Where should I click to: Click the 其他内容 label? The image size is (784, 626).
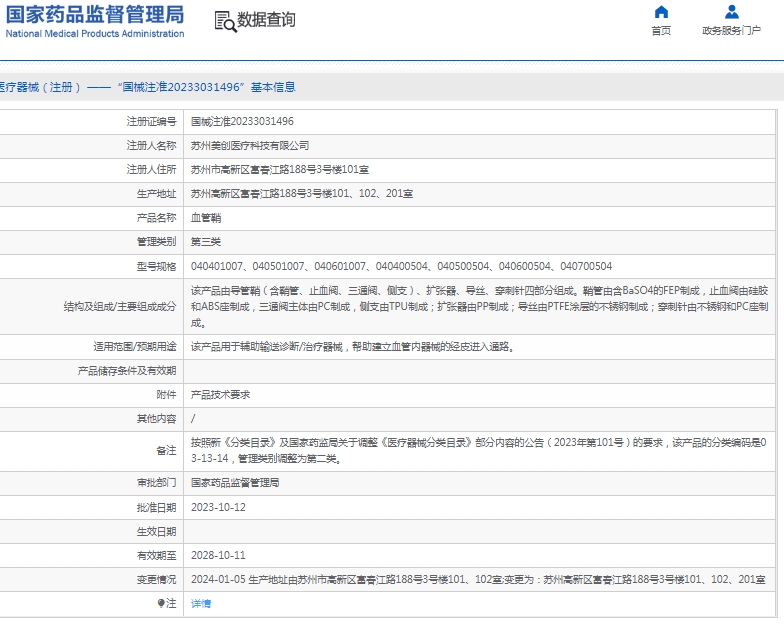click(x=156, y=418)
